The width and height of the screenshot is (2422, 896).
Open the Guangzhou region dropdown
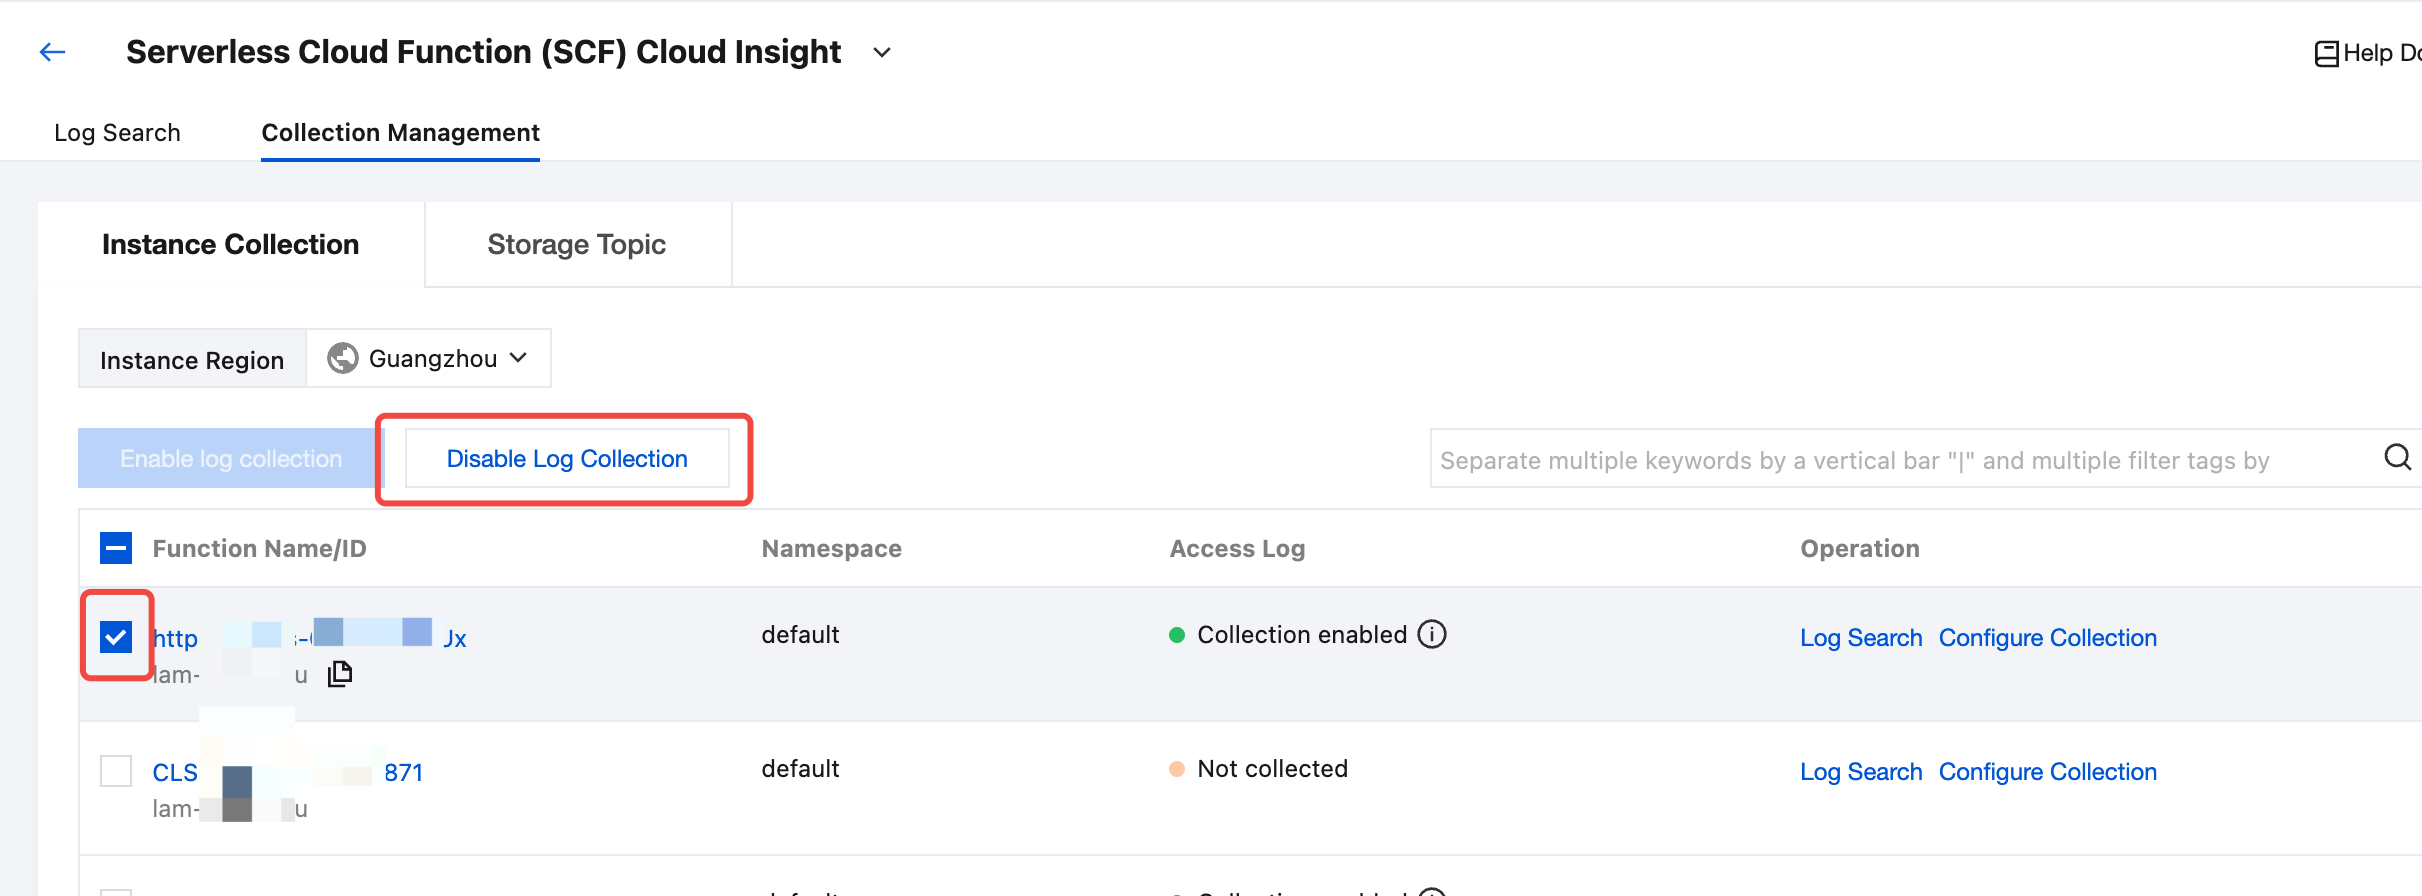(430, 358)
